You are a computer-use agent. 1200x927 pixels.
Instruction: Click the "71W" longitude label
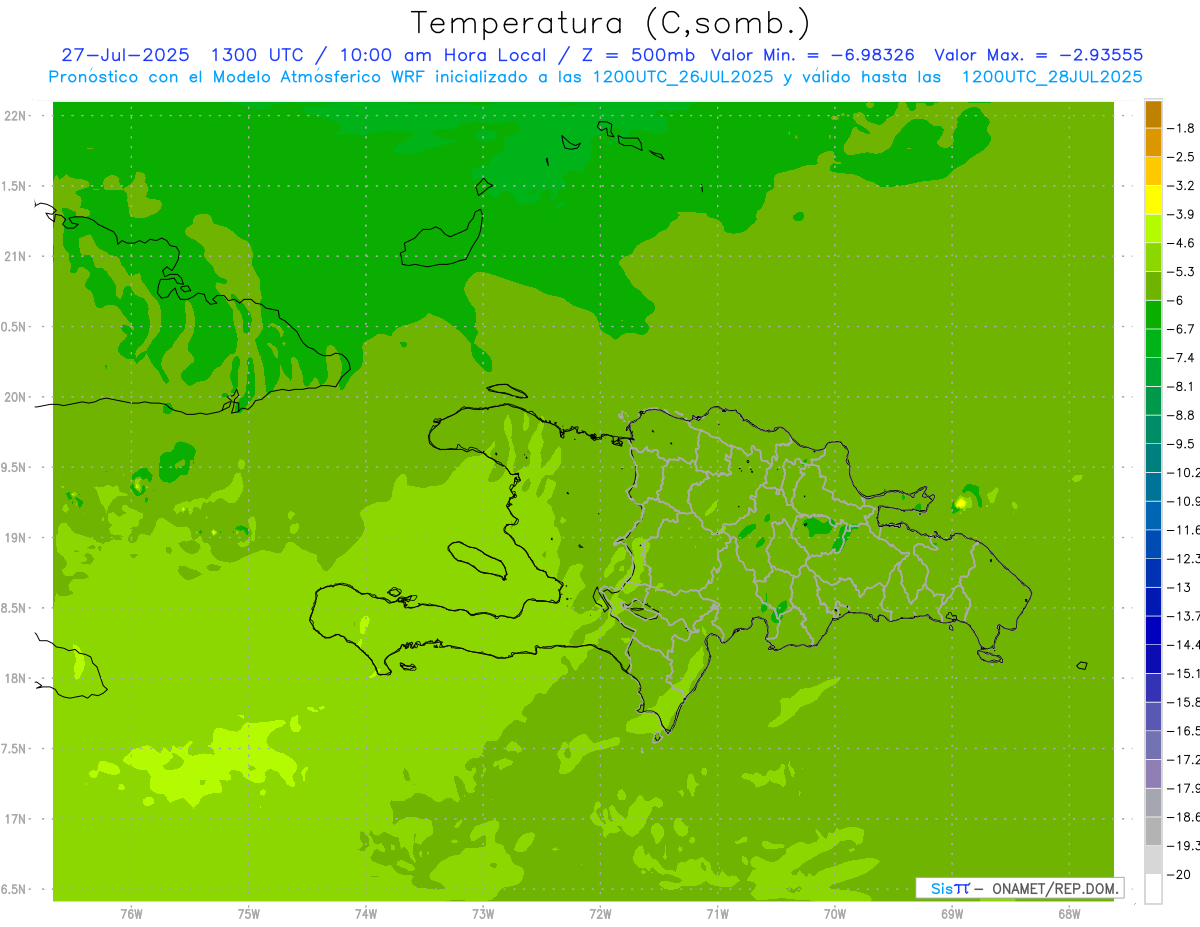(x=717, y=914)
